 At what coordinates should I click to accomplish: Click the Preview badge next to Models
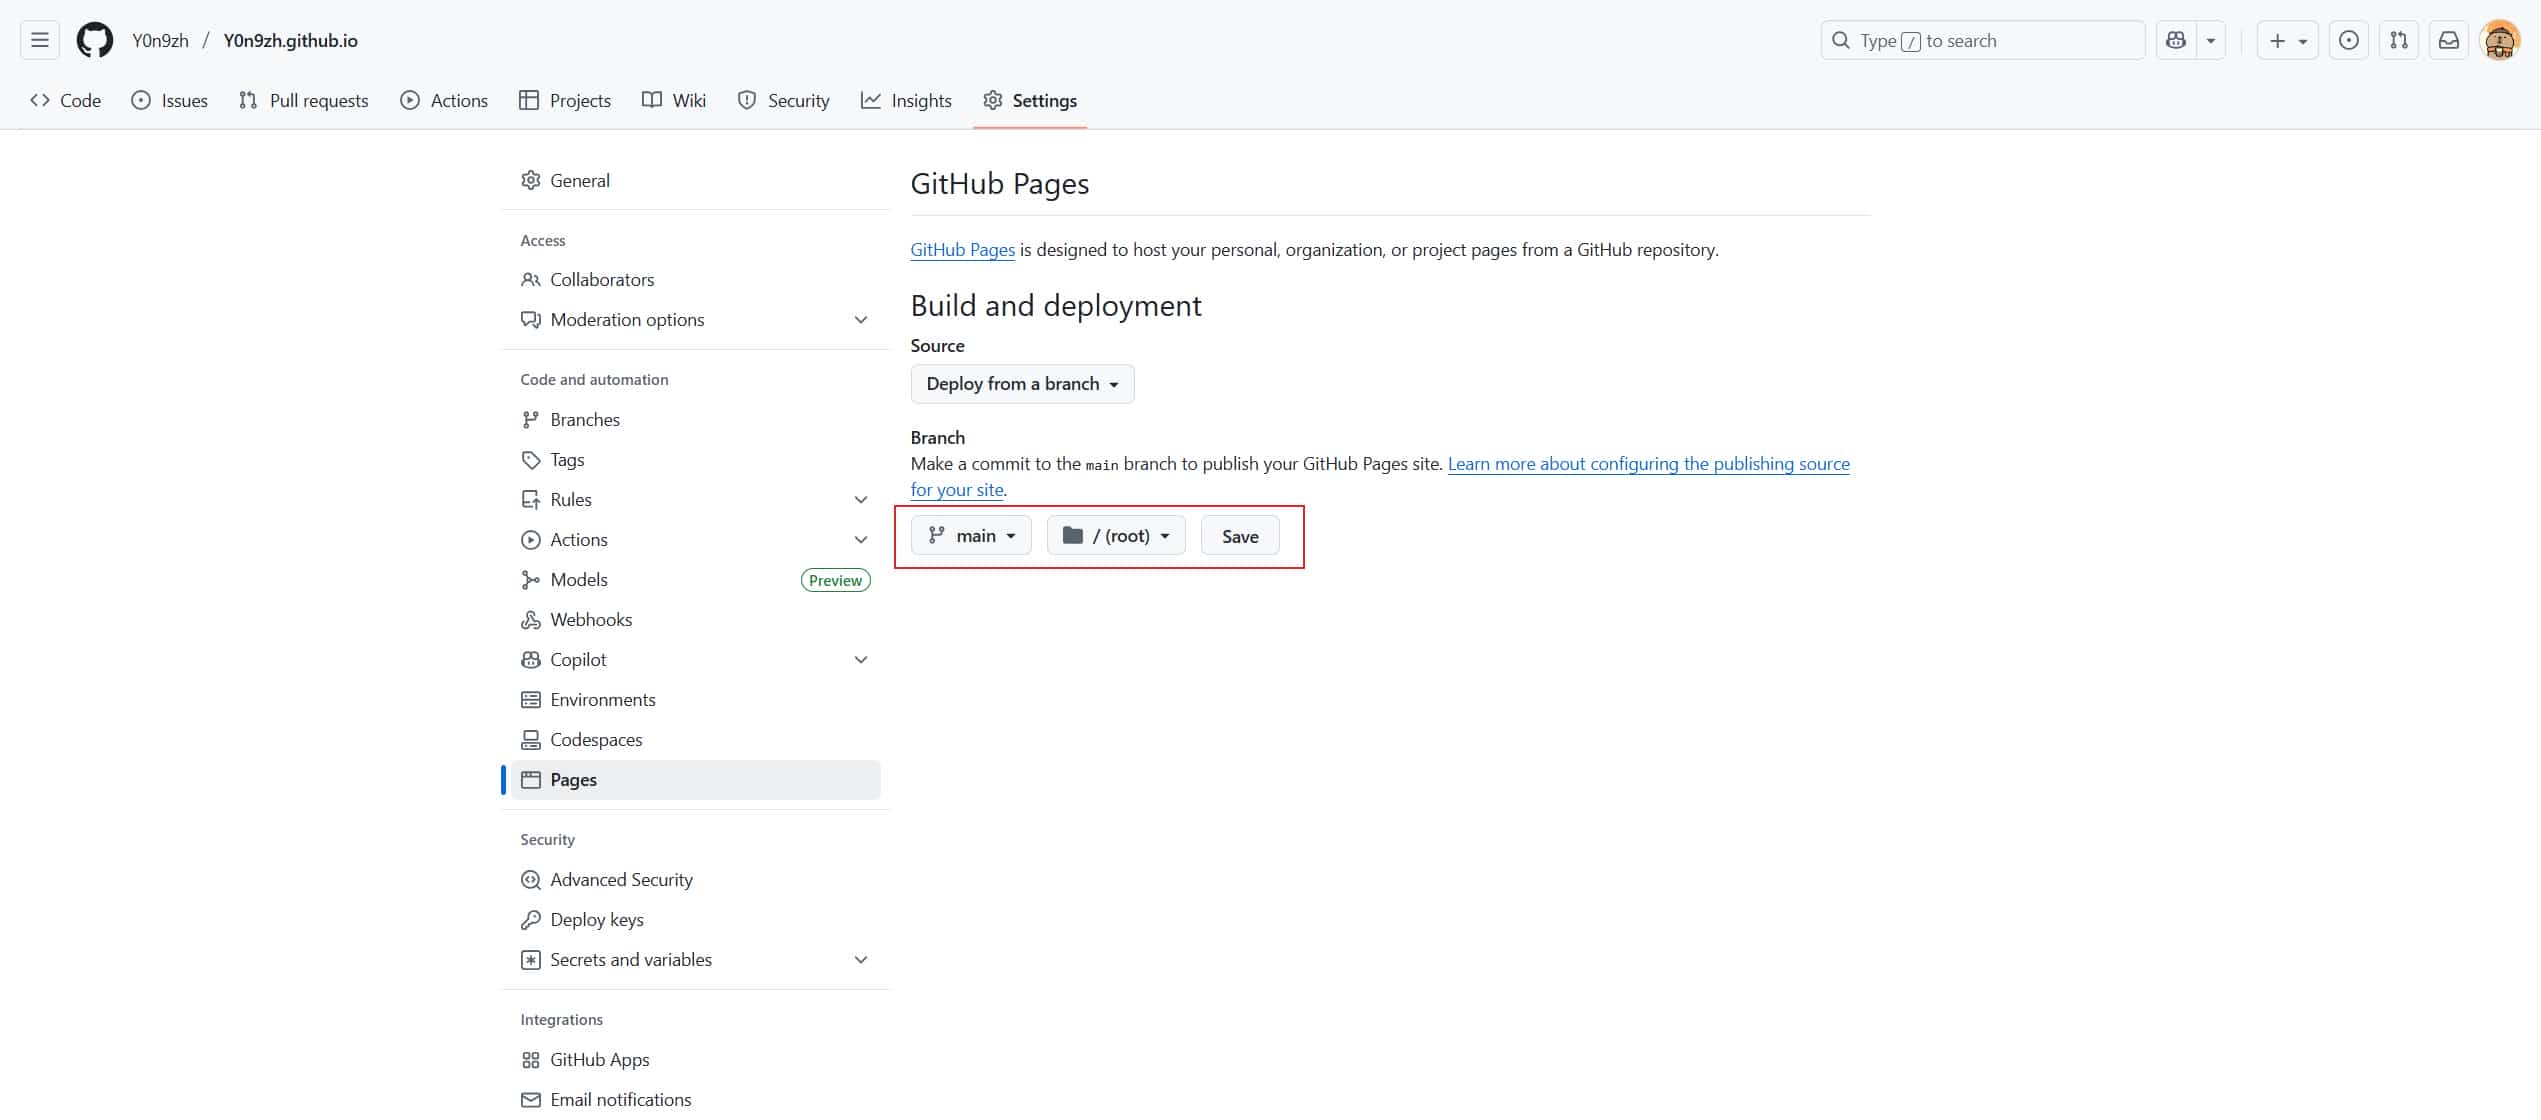(835, 580)
